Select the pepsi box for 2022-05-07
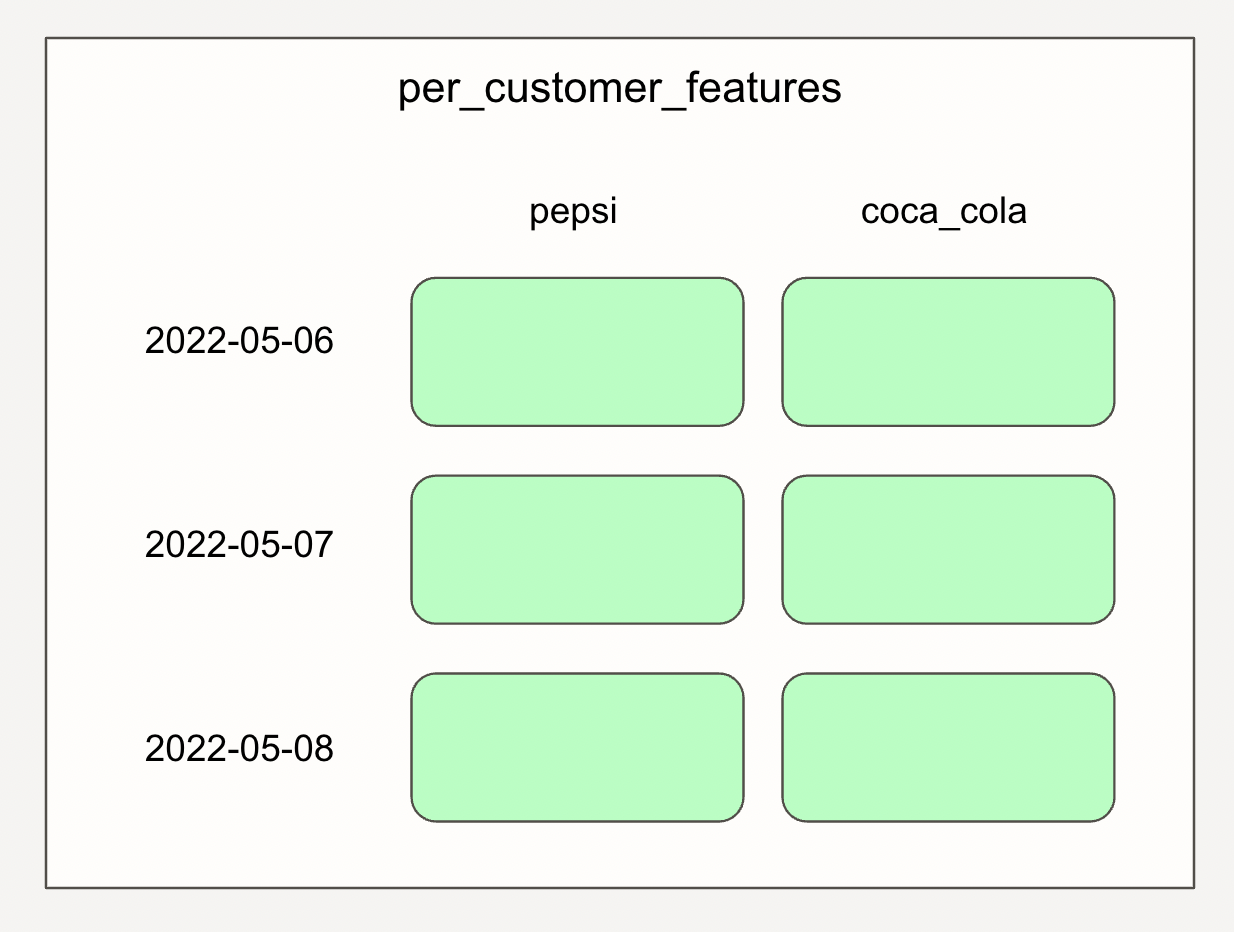The width and height of the screenshot is (1234, 932). [577, 550]
